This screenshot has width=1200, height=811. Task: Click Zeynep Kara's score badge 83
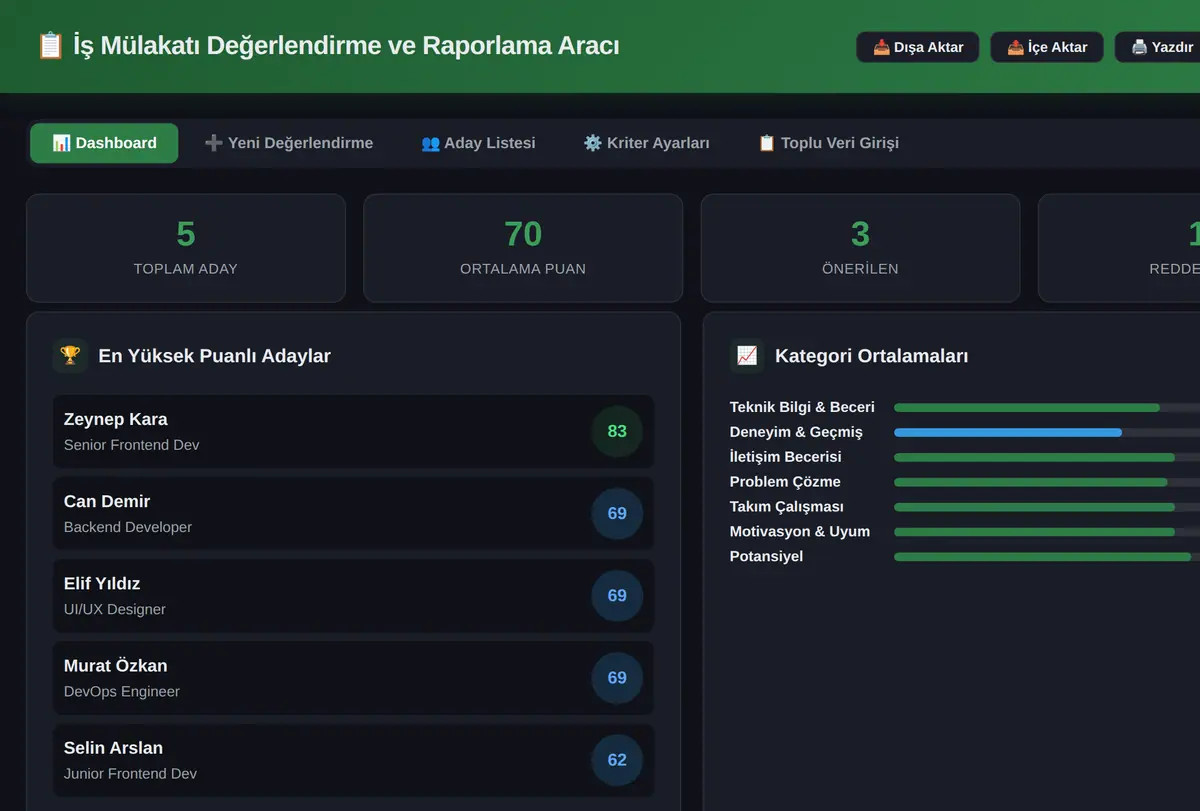click(x=617, y=431)
